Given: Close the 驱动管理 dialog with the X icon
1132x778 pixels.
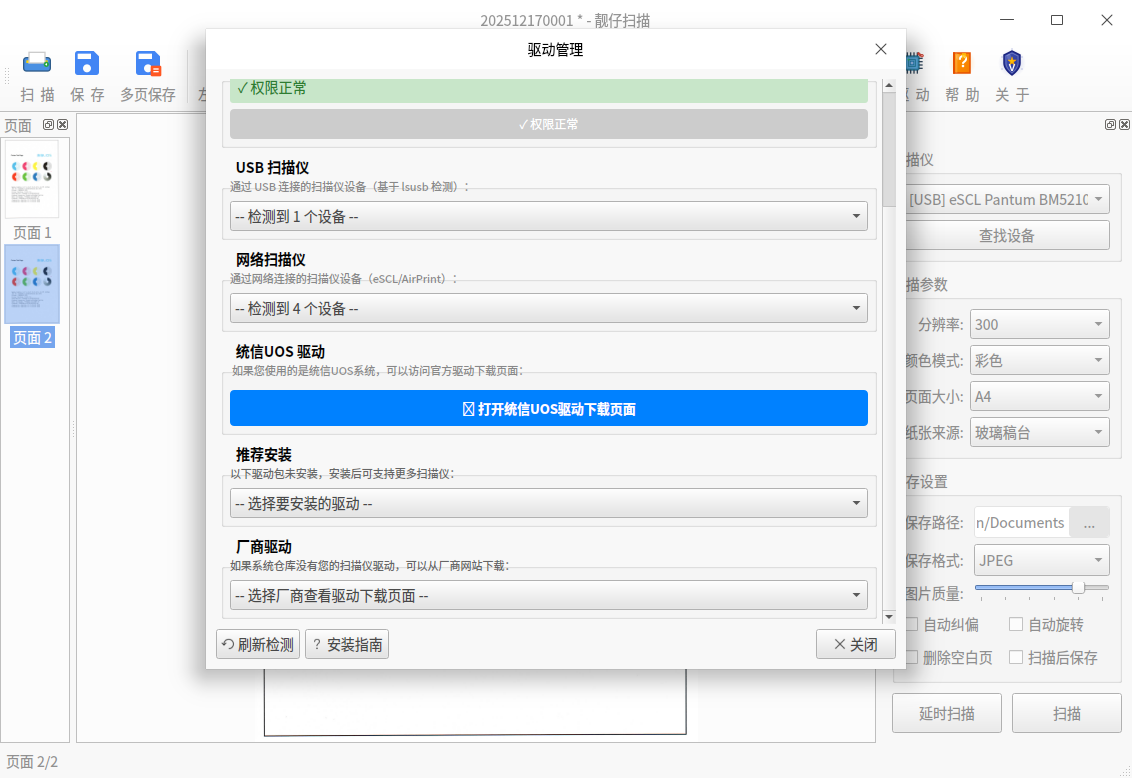Looking at the screenshot, I should click(881, 49).
